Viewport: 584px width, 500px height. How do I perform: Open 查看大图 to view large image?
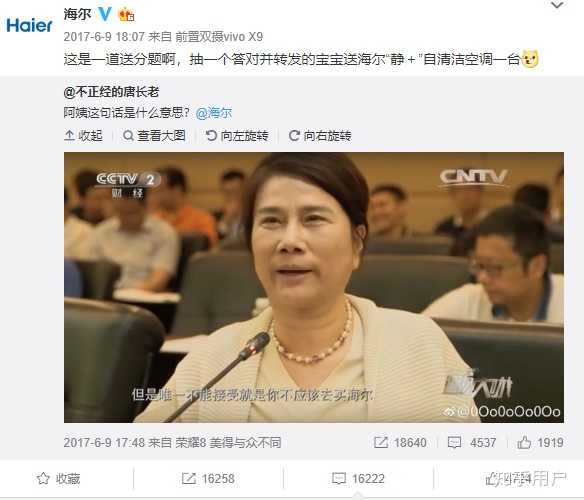pyautogui.click(x=154, y=136)
